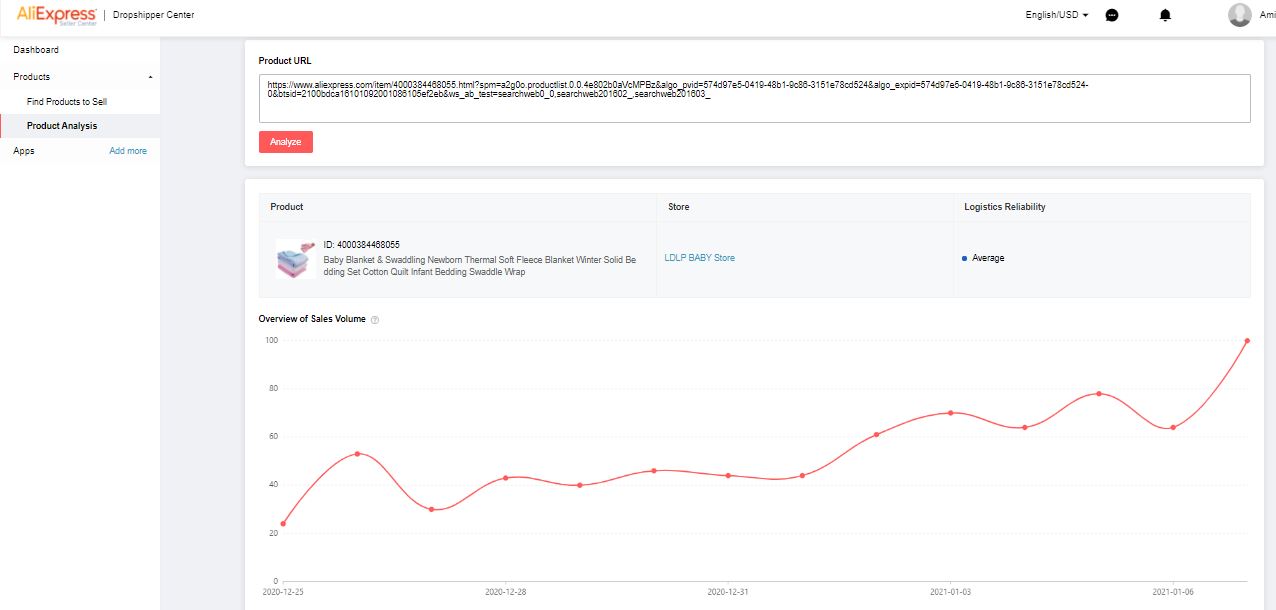This screenshot has height=610, width=1276.
Task: Click the Dropshipper Center title
Action: coord(154,15)
